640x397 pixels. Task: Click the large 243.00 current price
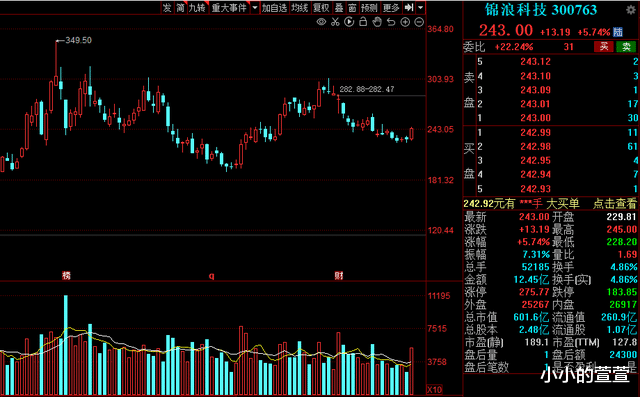tap(506, 31)
